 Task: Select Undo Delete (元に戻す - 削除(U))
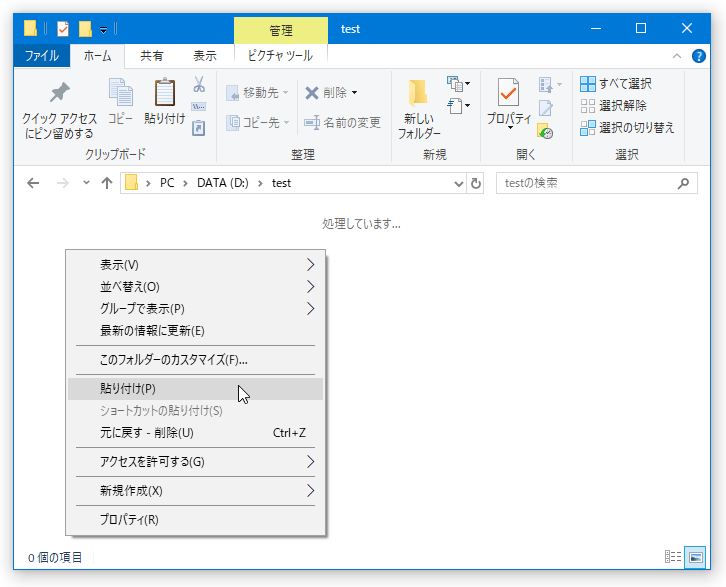coord(195,433)
